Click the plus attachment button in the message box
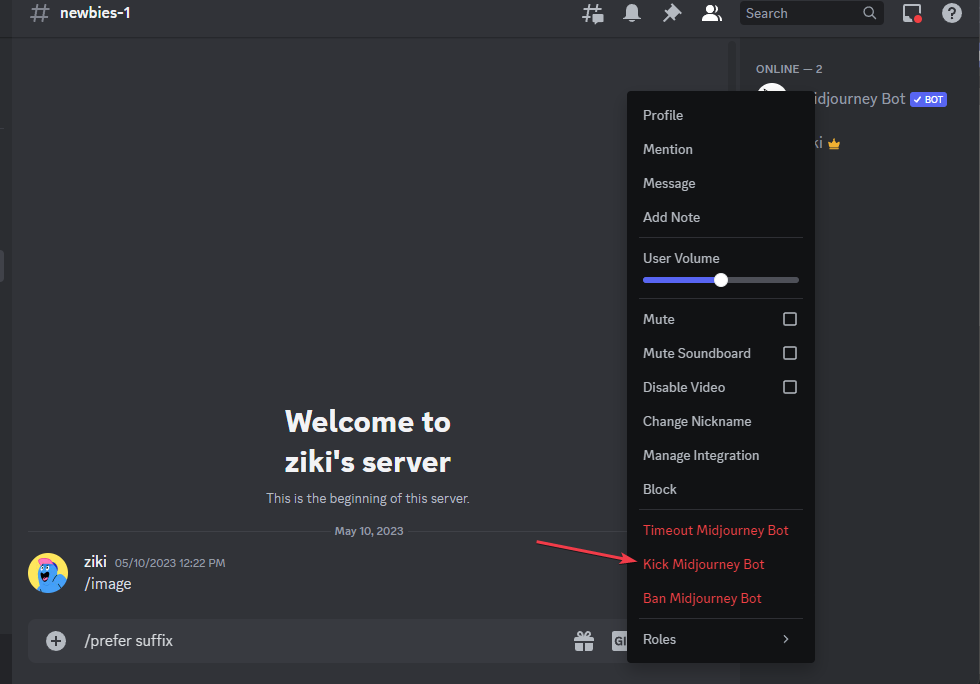 (56, 641)
